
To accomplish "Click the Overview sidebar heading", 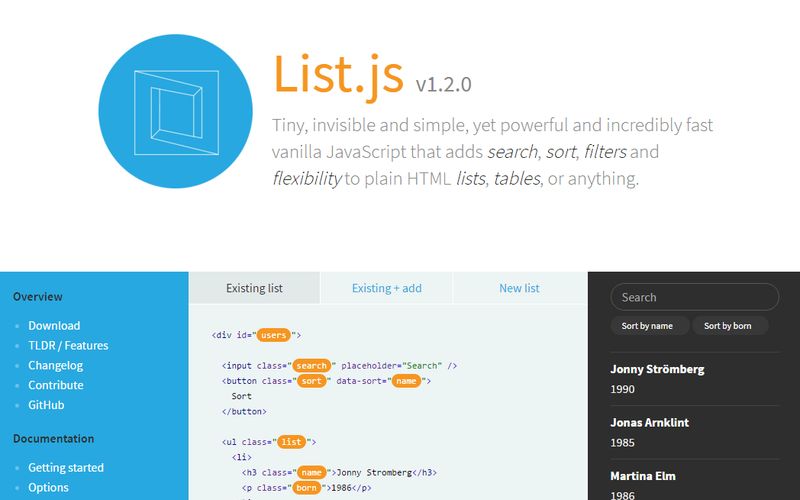I will (x=38, y=297).
